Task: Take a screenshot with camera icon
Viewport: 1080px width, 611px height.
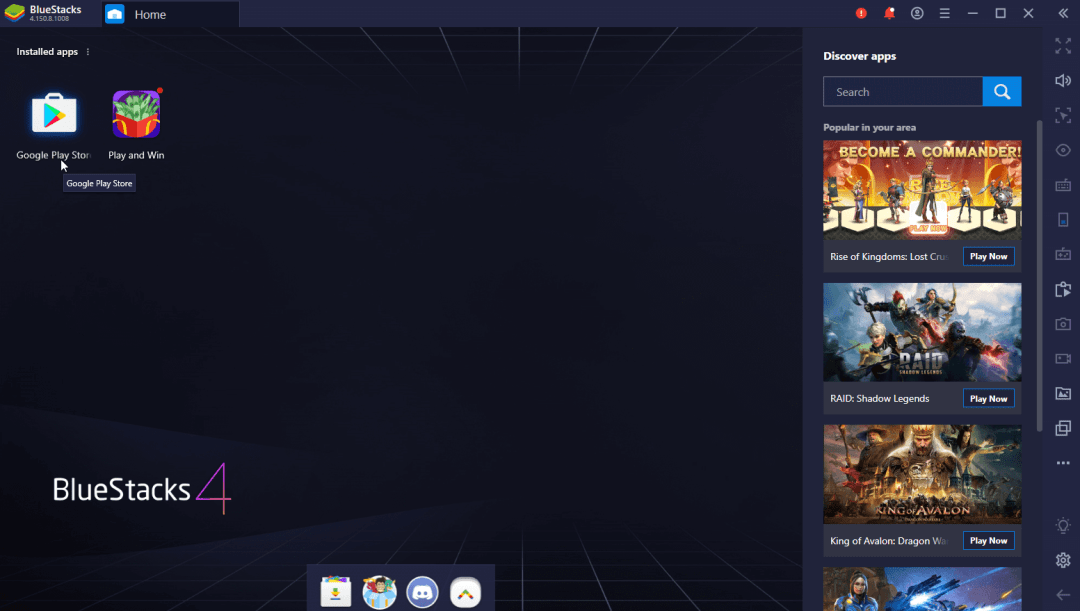Action: pyautogui.click(x=1063, y=324)
